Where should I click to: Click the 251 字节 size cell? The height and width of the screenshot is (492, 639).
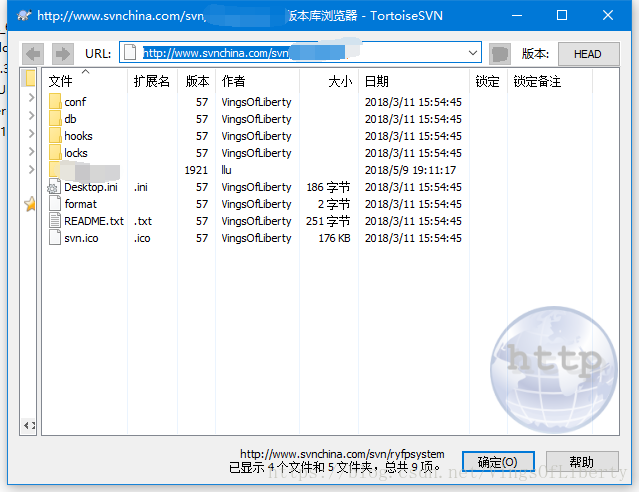(328, 221)
